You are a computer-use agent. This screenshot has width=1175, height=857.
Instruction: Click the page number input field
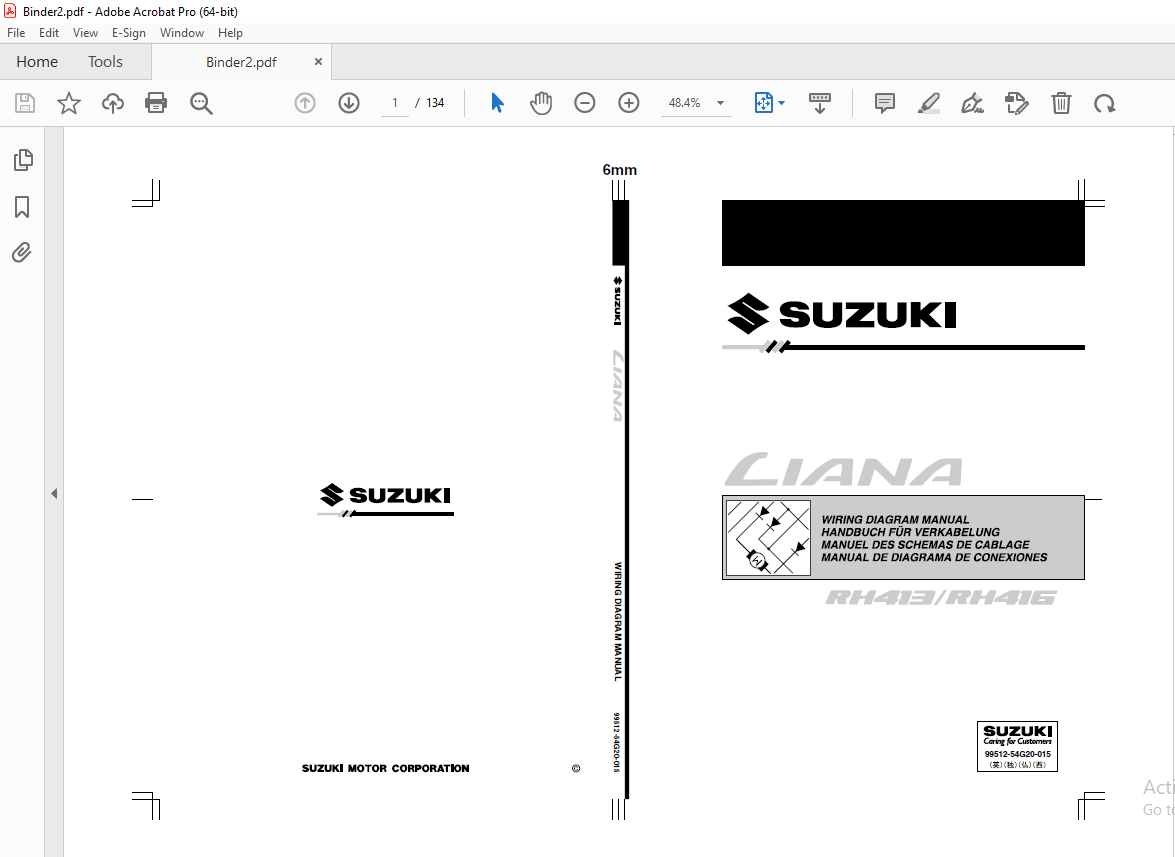coord(395,103)
